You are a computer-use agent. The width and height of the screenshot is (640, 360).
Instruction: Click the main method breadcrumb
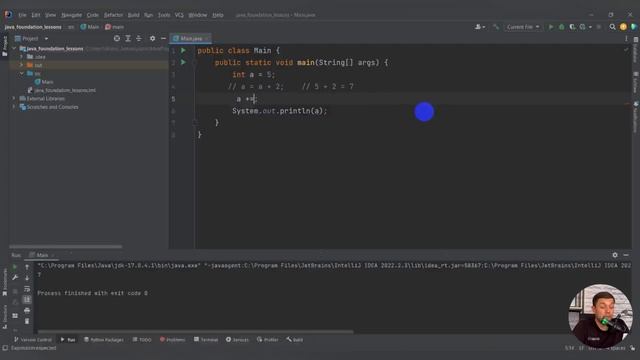pos(115,27)
